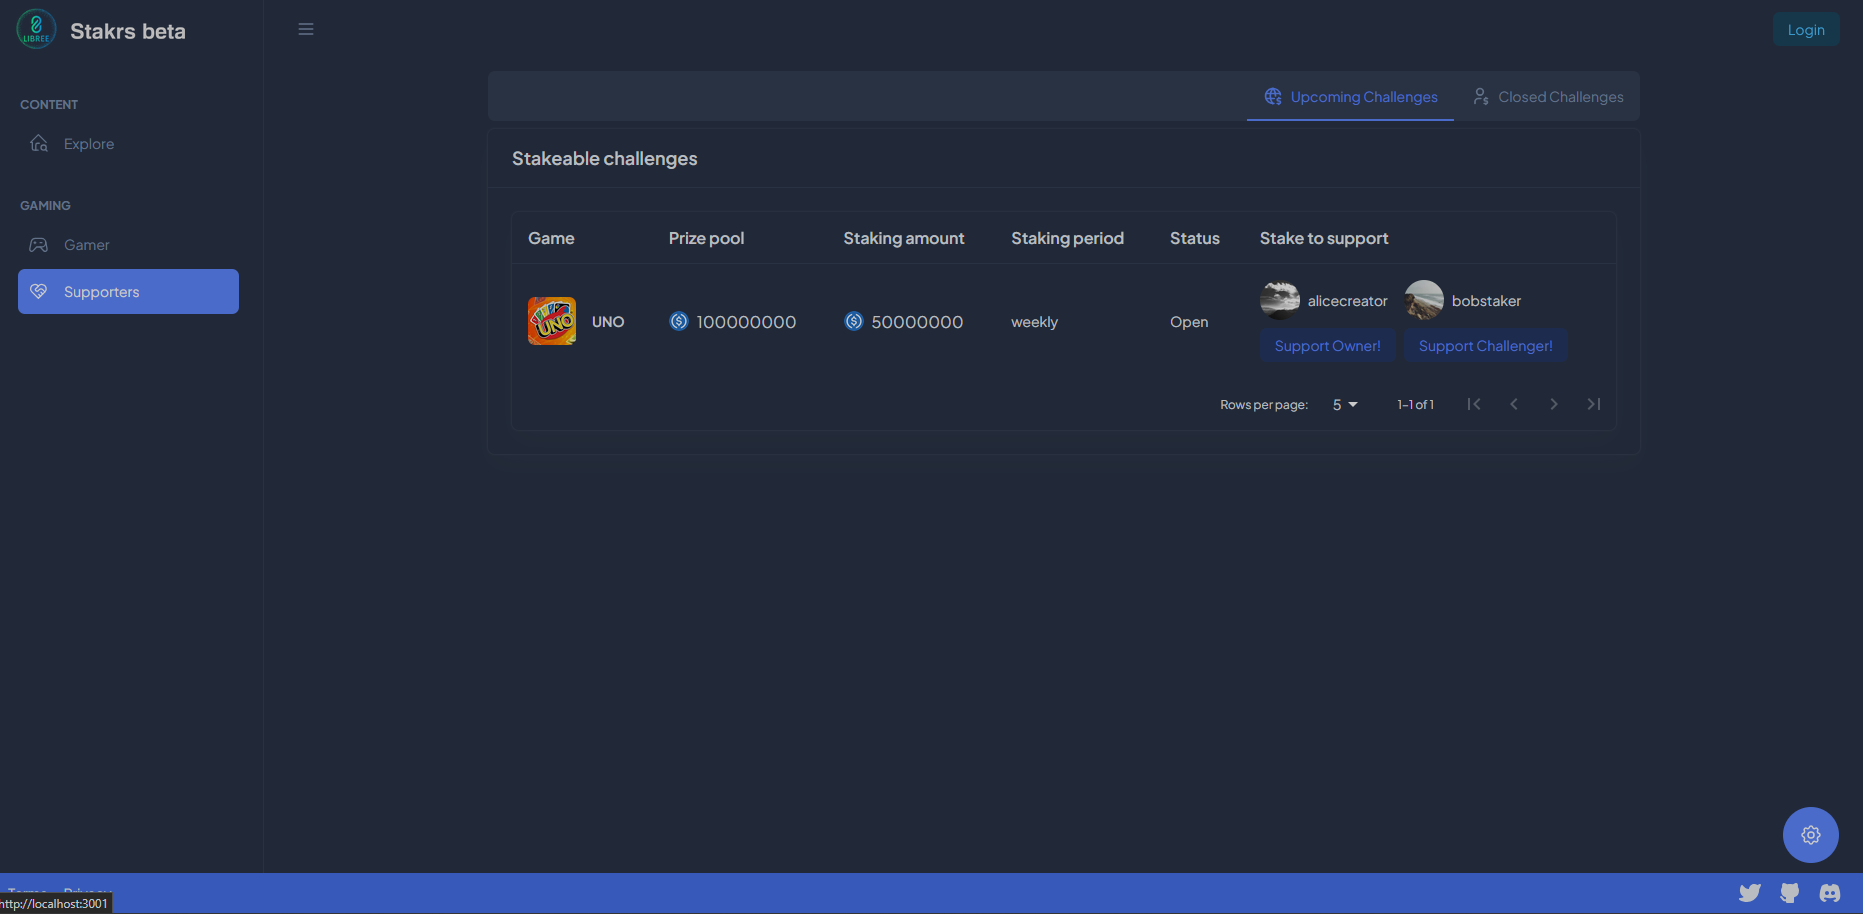Go to the previous page arrow
This screenshot has height=914, width=1863.
[x=1514, y=404]
